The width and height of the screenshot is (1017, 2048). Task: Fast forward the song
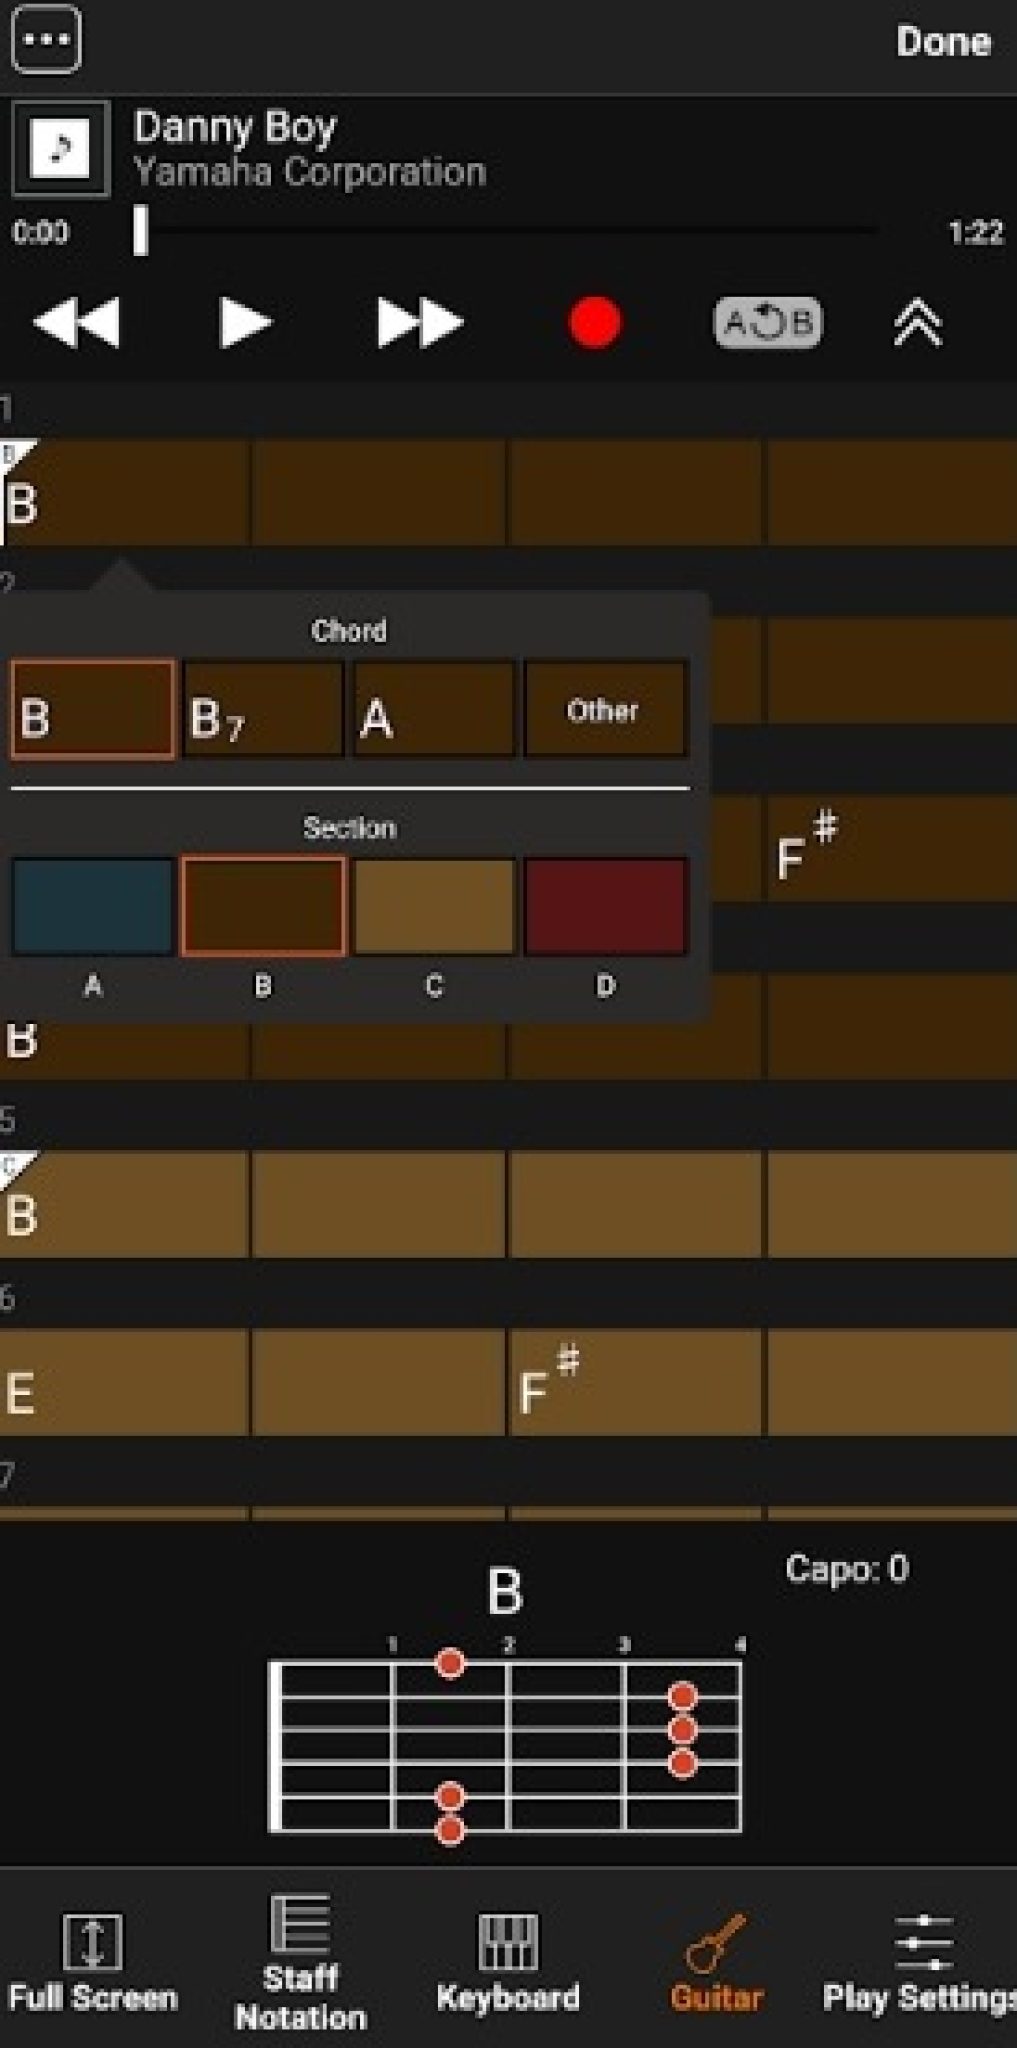point(420,323)
